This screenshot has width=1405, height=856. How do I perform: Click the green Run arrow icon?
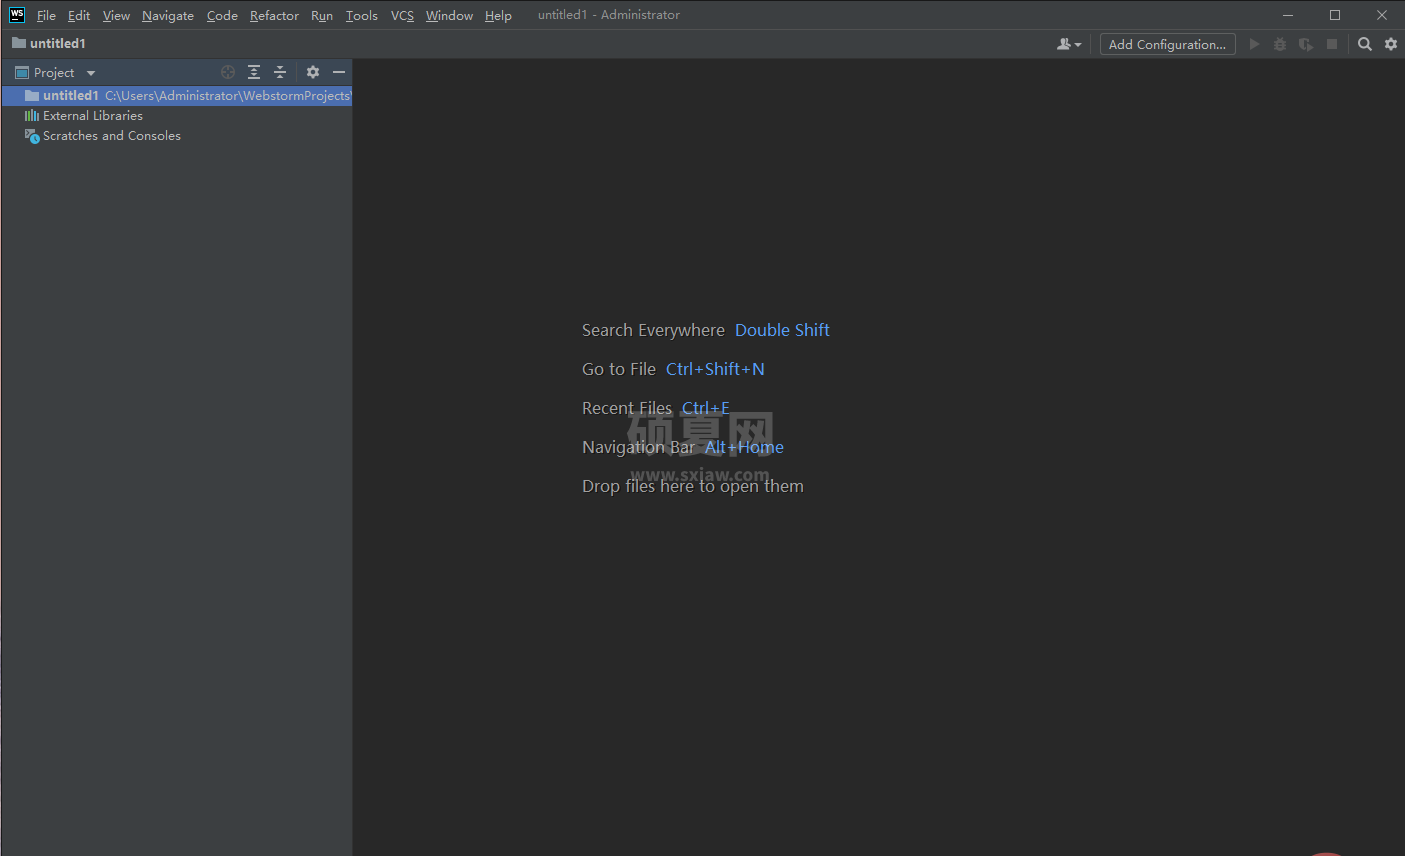click(x=1254, y=44)
